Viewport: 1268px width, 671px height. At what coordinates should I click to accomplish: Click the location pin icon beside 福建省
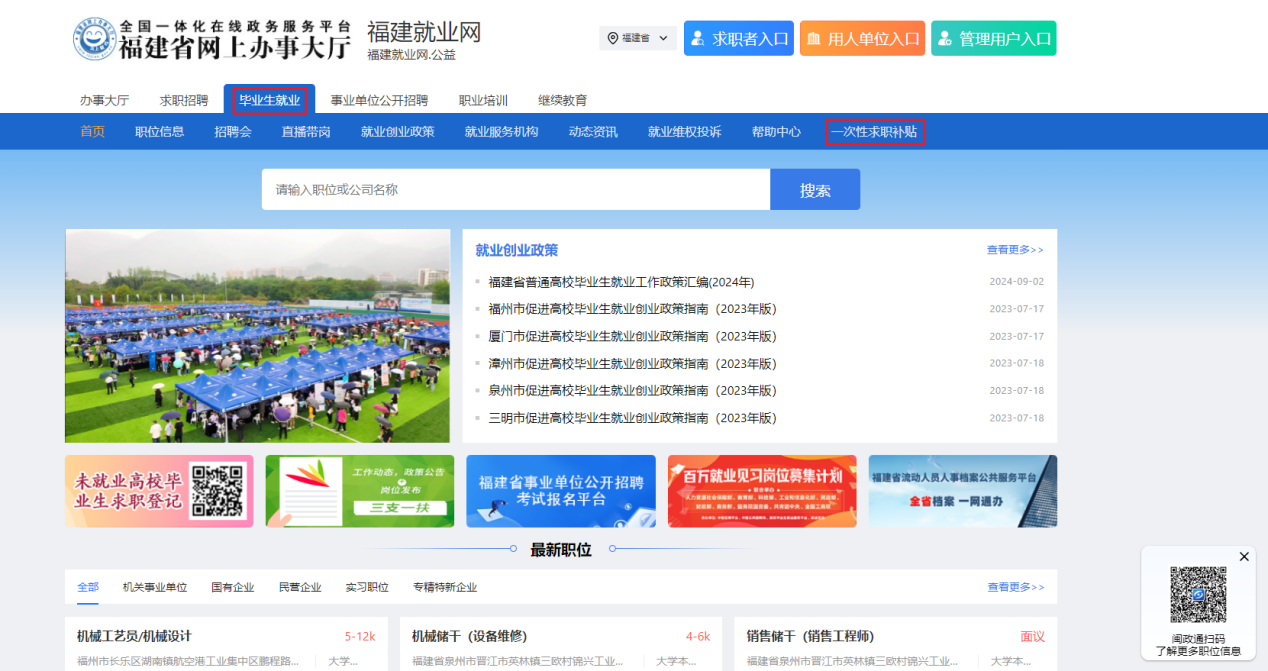(612, 38)
